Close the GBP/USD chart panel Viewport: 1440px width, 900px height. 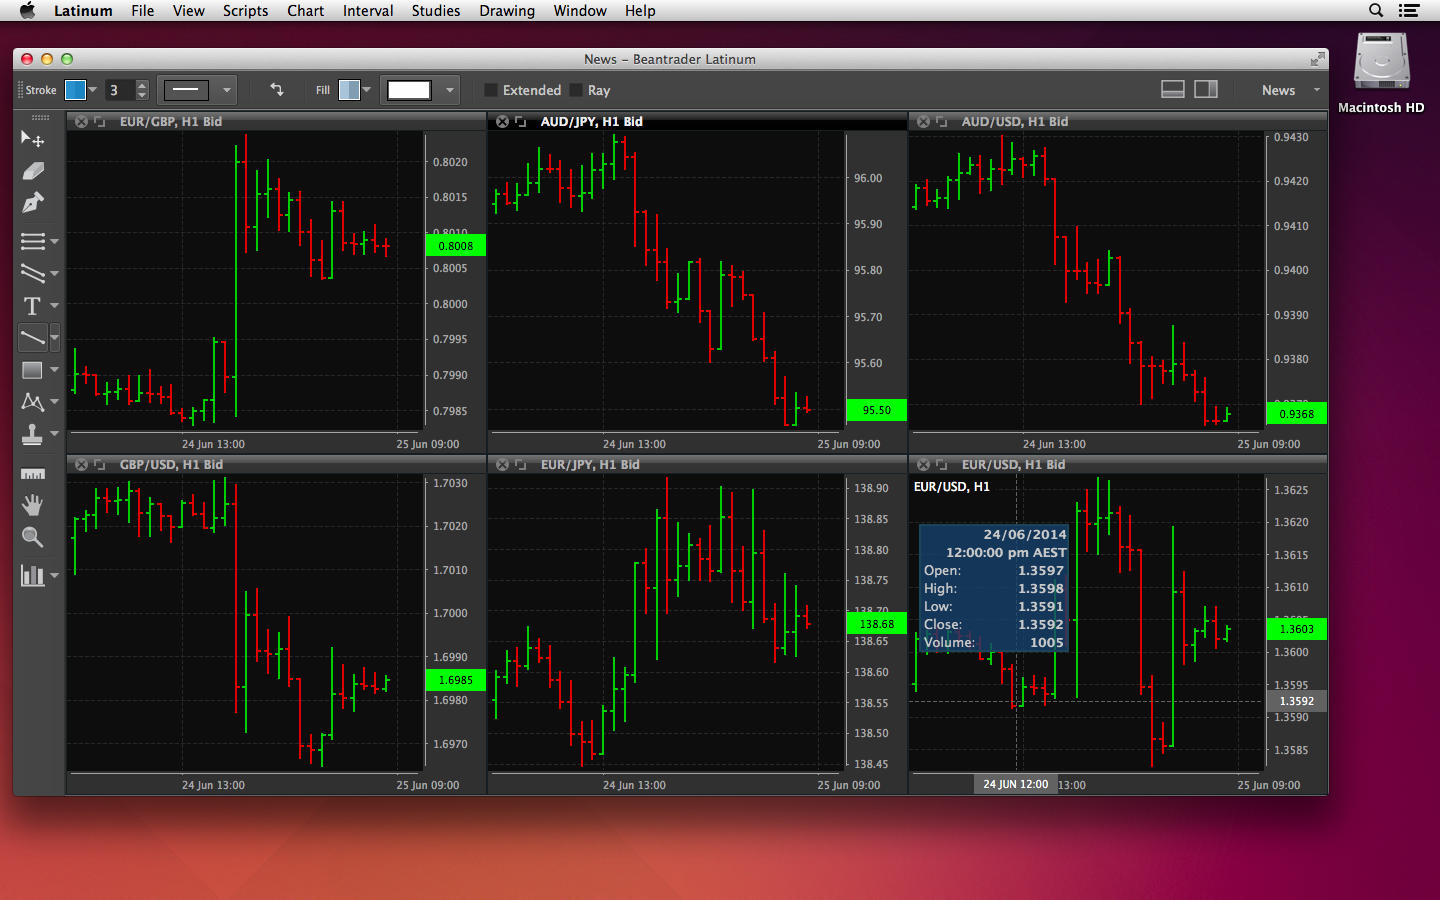click(x=81, y=465)
